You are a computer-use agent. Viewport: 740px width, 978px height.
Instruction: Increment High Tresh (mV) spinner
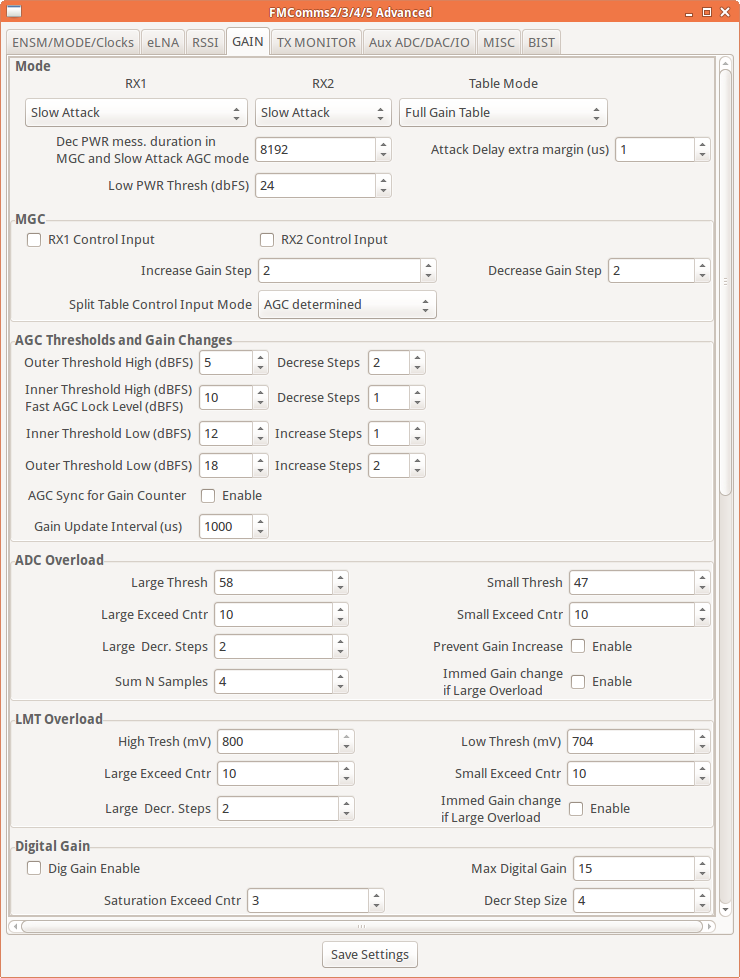pos(347,736)
